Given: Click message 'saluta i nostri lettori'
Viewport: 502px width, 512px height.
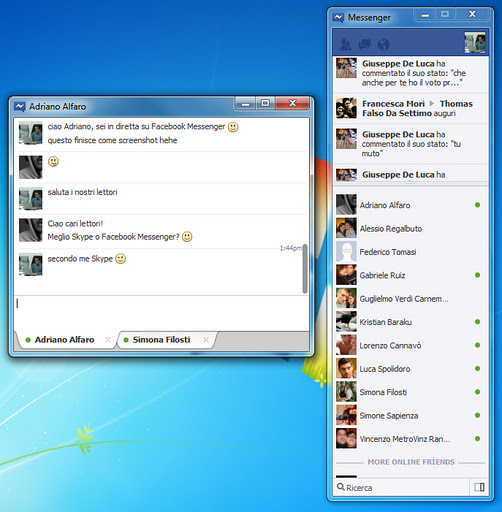Looking at the screenshot, I should [82, 192].
